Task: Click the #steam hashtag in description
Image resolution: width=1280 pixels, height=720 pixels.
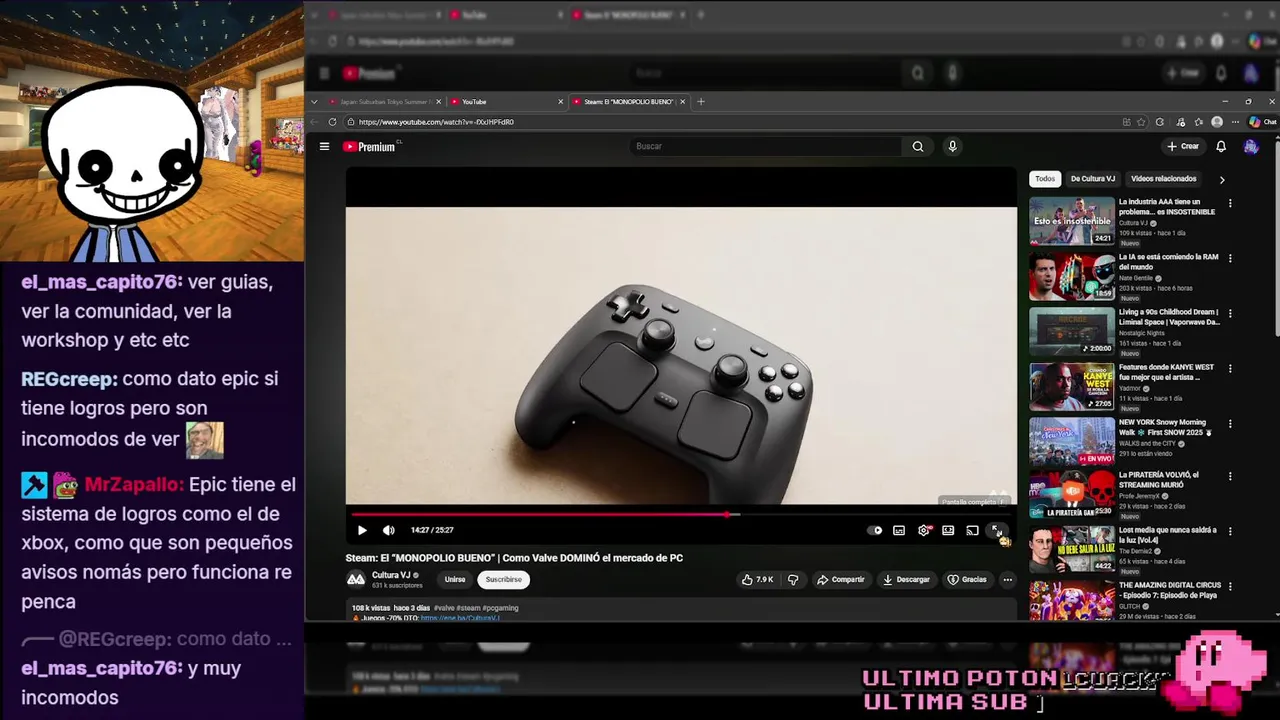Action: (468, 608)
